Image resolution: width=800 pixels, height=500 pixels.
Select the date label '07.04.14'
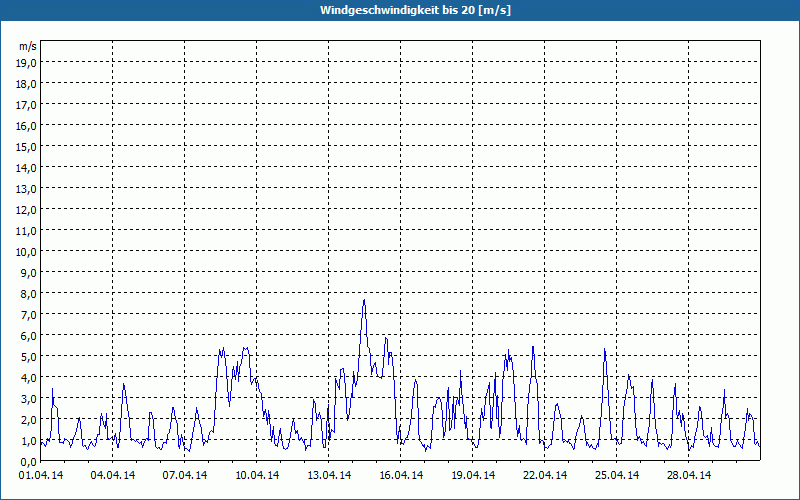click(185, 476)
